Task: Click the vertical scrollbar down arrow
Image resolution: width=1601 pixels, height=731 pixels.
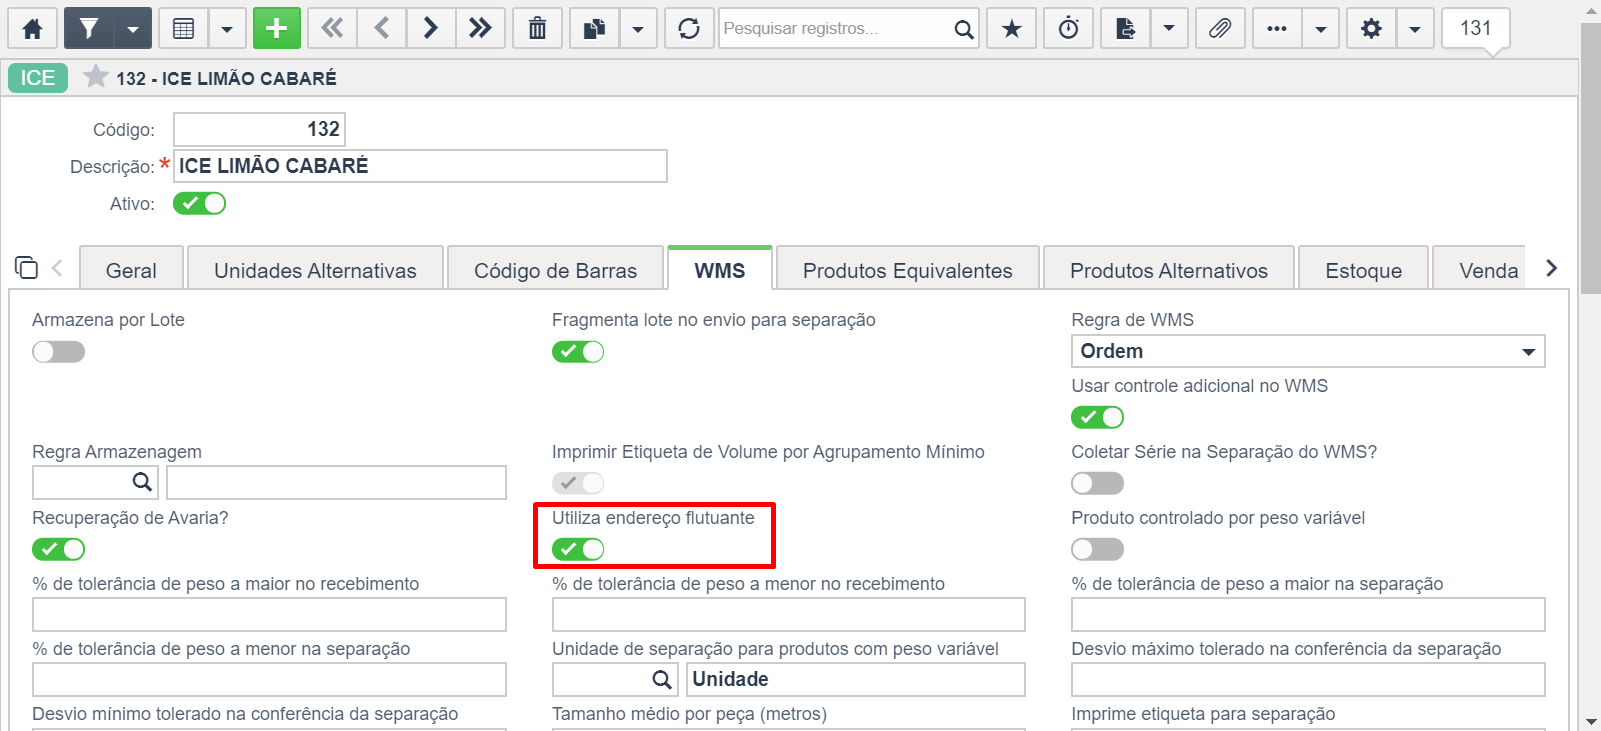Action: click(1591, 721)
